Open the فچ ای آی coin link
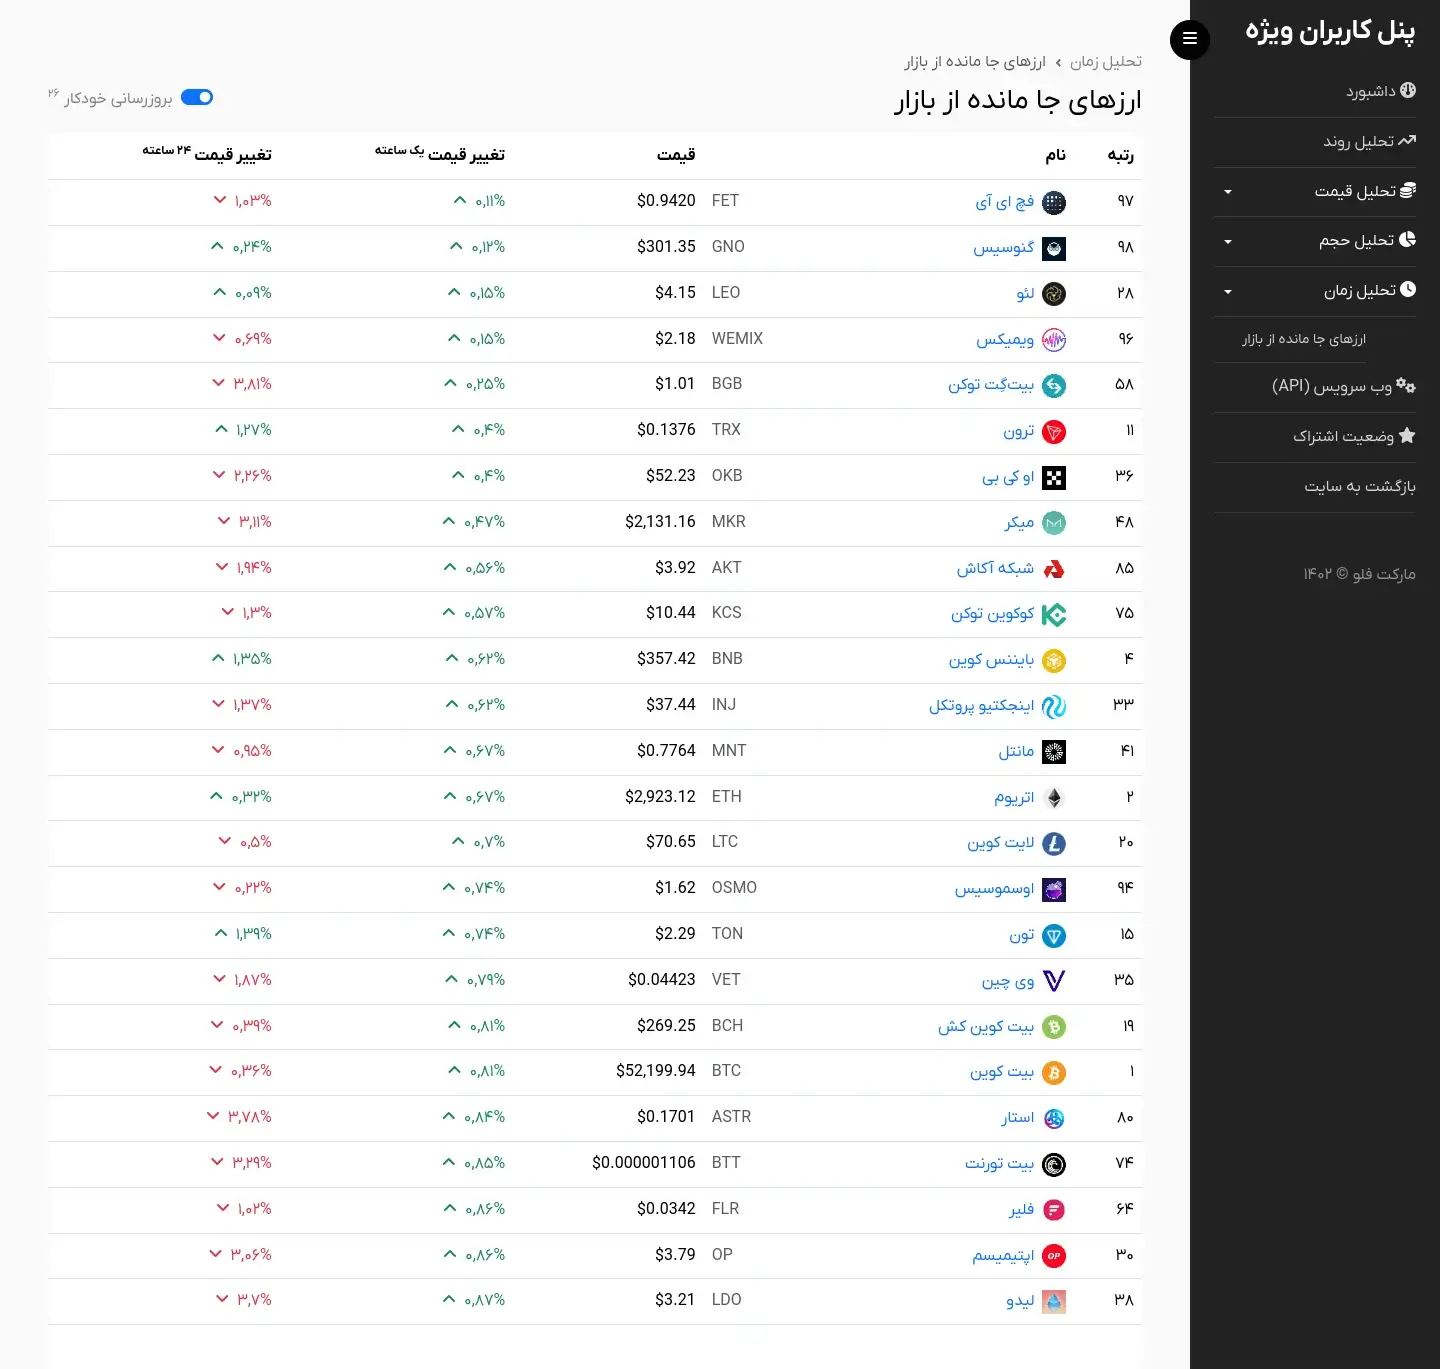Image resolution: width=1440 pixels, height=1369 pixels. 1005,202
